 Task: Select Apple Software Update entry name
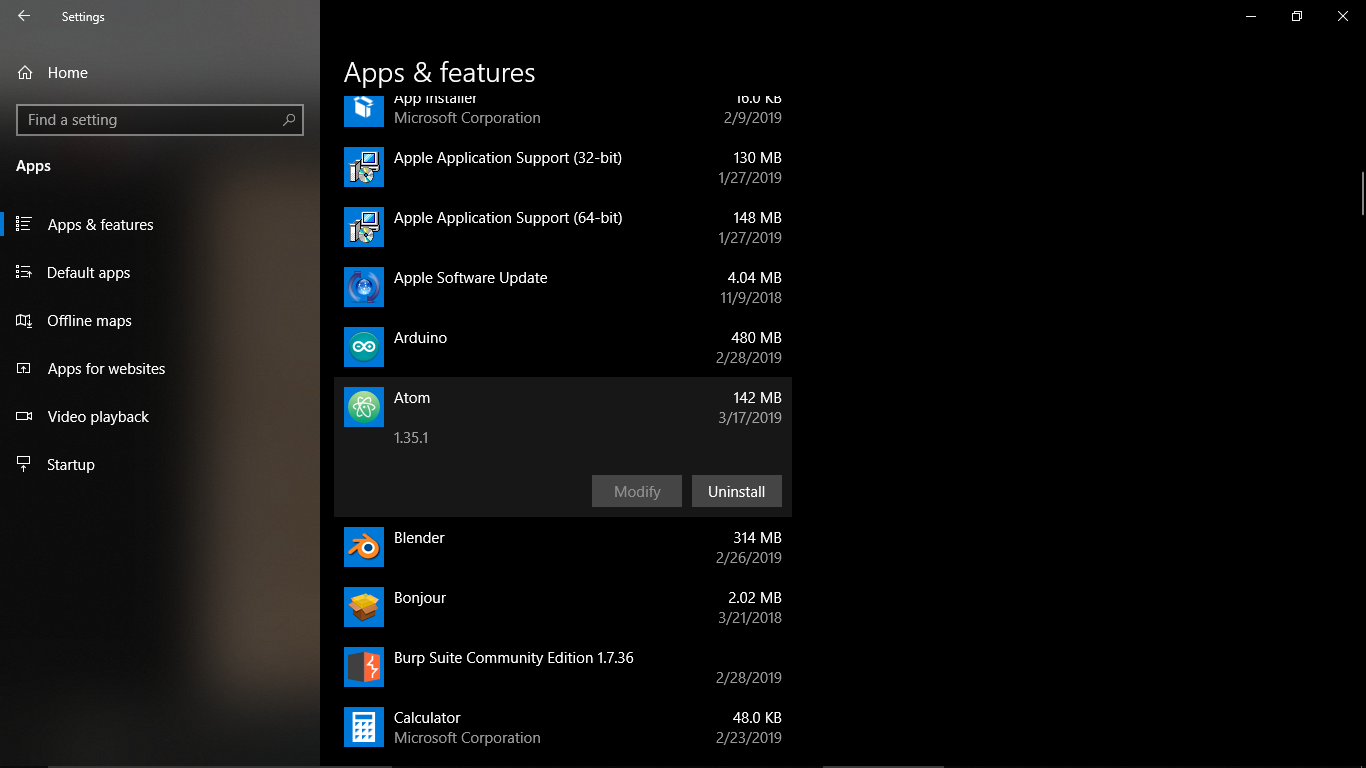(x=471, y=278)
